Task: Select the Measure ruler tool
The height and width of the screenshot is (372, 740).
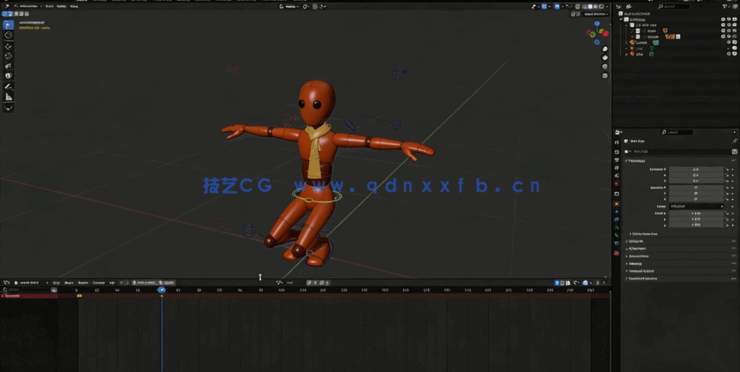Action: (x=8, y=97)
